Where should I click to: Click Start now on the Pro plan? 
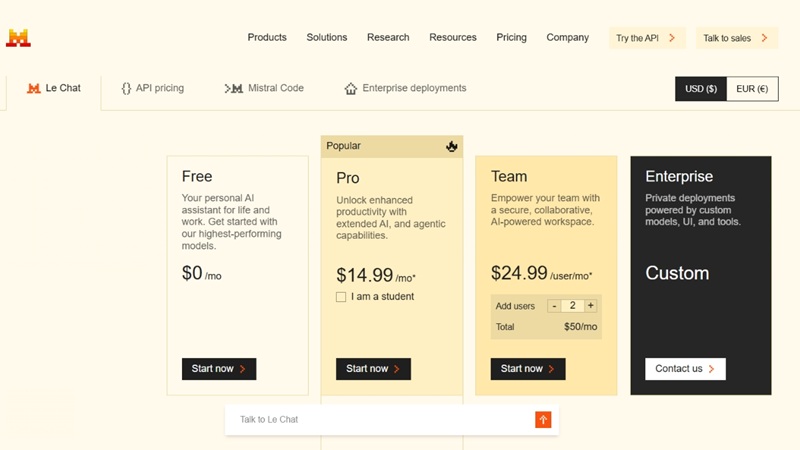pyautogui.click(x=373, y=369)
